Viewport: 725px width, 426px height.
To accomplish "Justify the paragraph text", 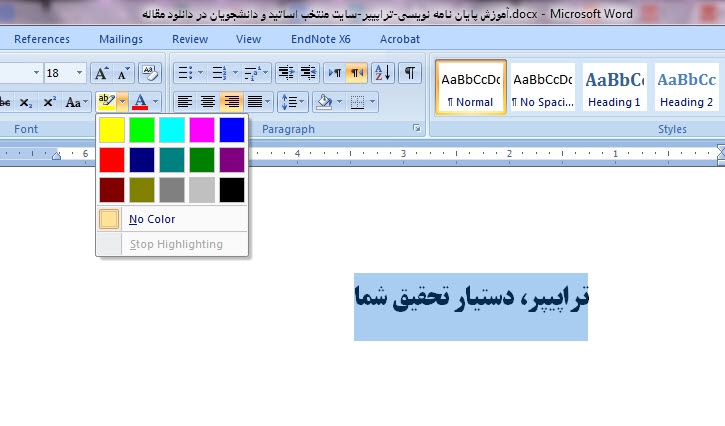I will pos(256,102).
